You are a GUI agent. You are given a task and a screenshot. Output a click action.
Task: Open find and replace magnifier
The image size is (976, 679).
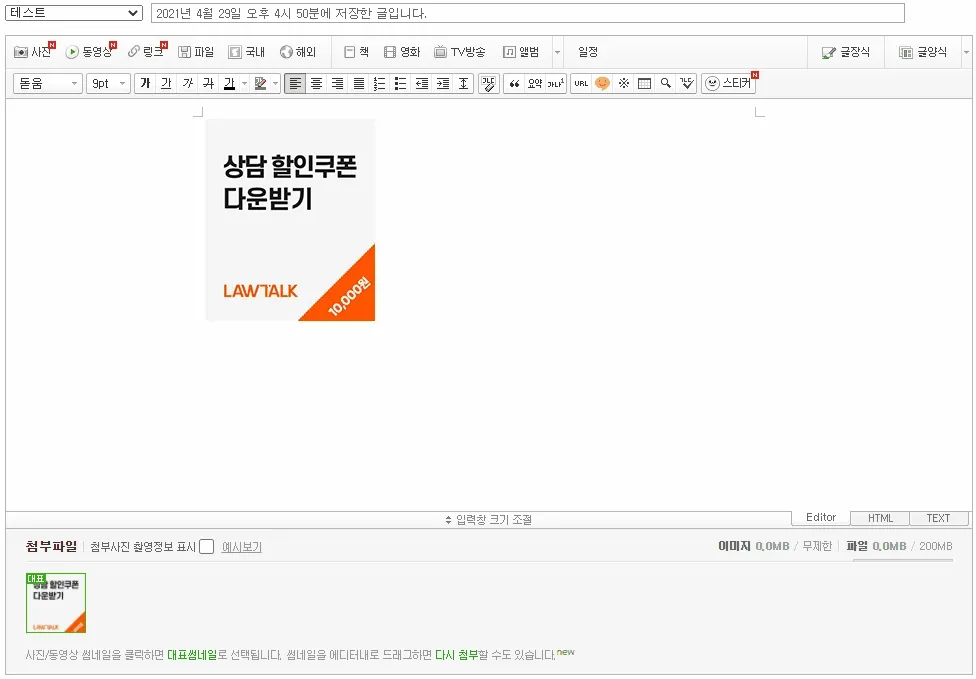[665, 83]
